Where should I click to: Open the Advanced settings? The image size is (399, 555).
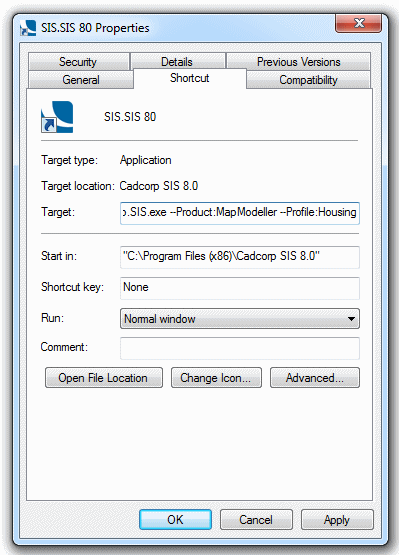tap(315, 378)
